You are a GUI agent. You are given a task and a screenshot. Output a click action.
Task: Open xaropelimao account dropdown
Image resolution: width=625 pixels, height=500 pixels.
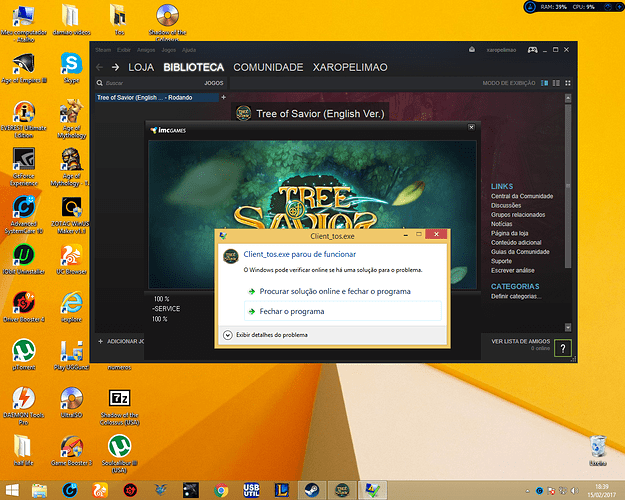click(500, 48)
